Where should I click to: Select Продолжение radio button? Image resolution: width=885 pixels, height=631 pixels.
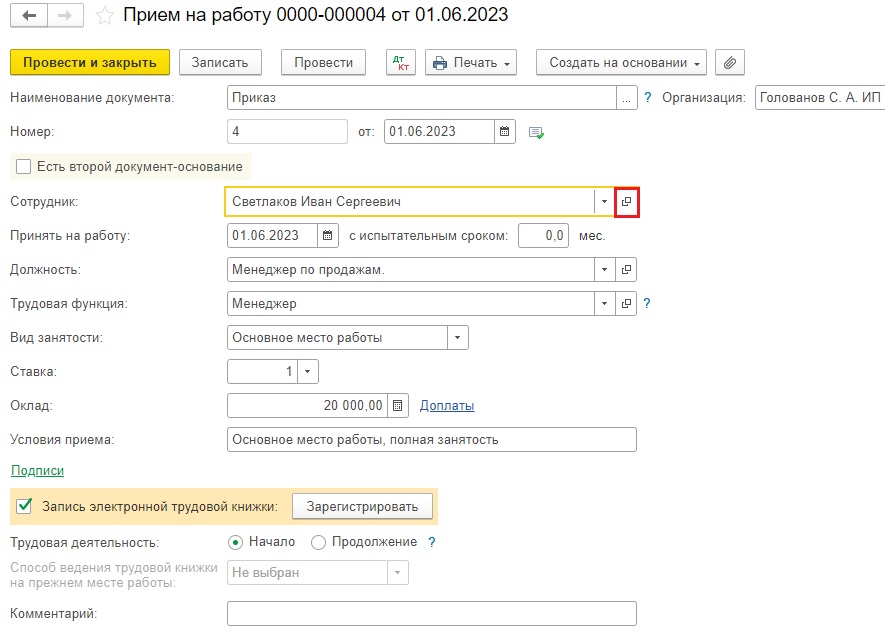coord(319,542)
